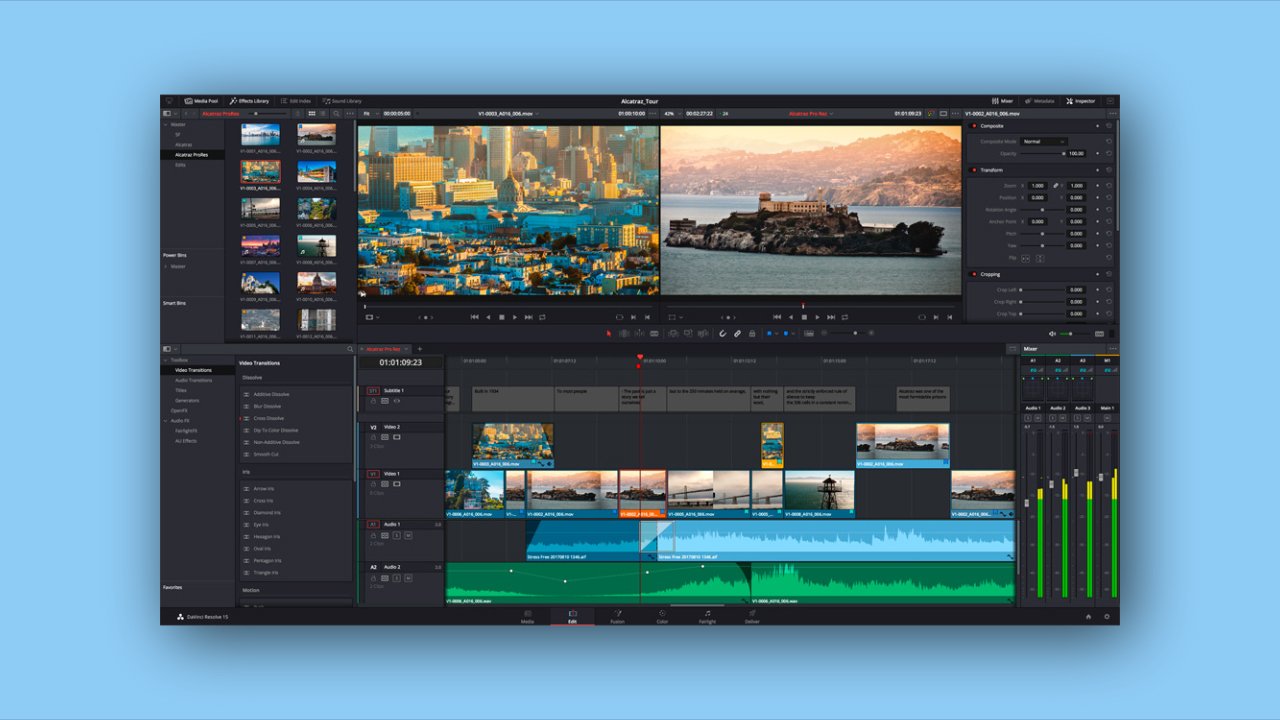1280x720 pixels.
Task: Open the Metadata panel
Action: [1040, 100]
